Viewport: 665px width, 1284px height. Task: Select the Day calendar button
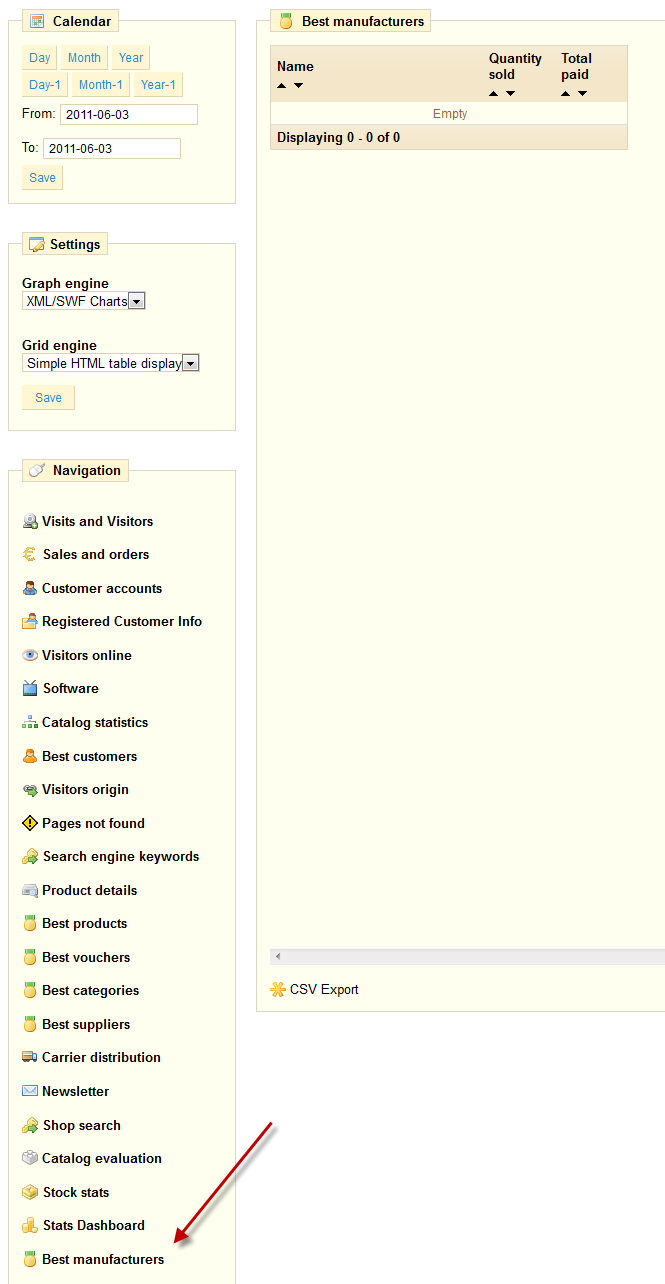pyautogui.click(x=40, y=58)
